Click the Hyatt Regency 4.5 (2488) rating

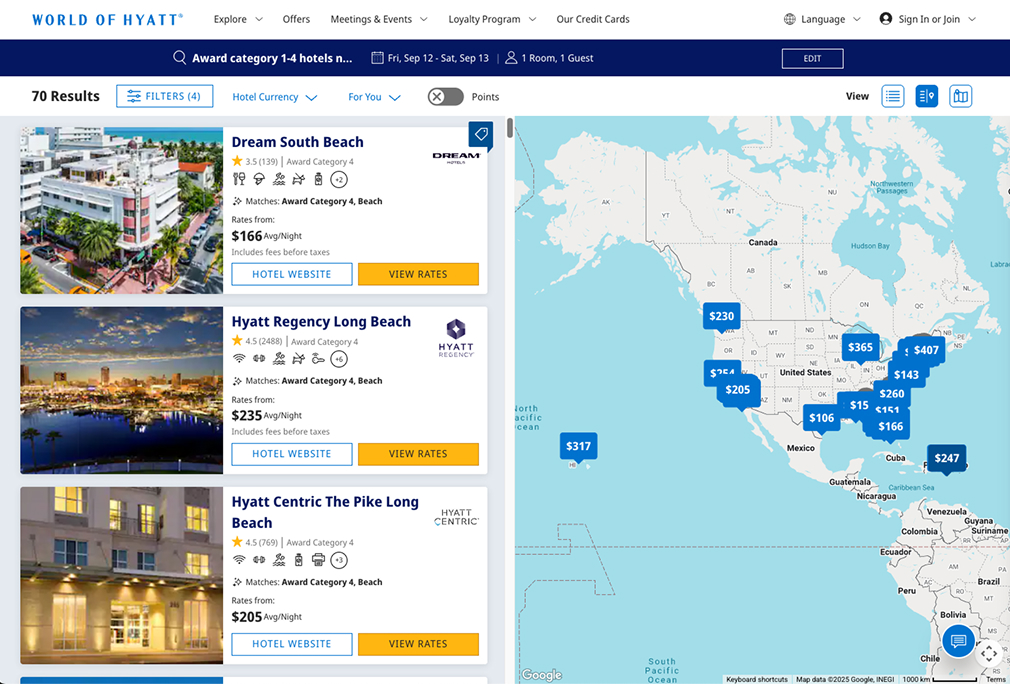pyautogui.click(x=257, y=341)
